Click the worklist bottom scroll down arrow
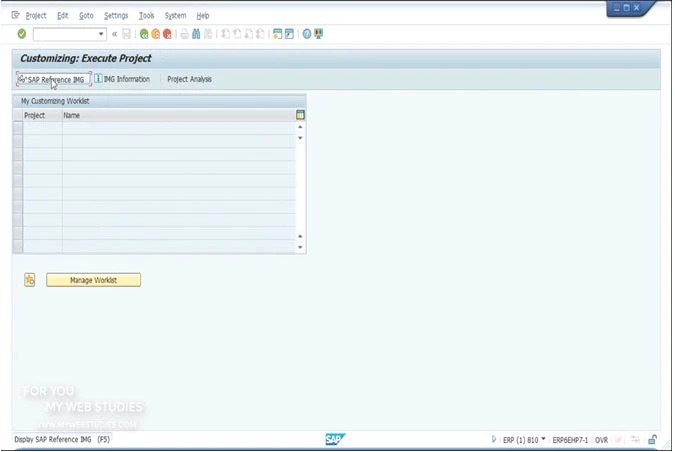The height and width of the screenshot is (452, 675). click(x=300, y=247)
